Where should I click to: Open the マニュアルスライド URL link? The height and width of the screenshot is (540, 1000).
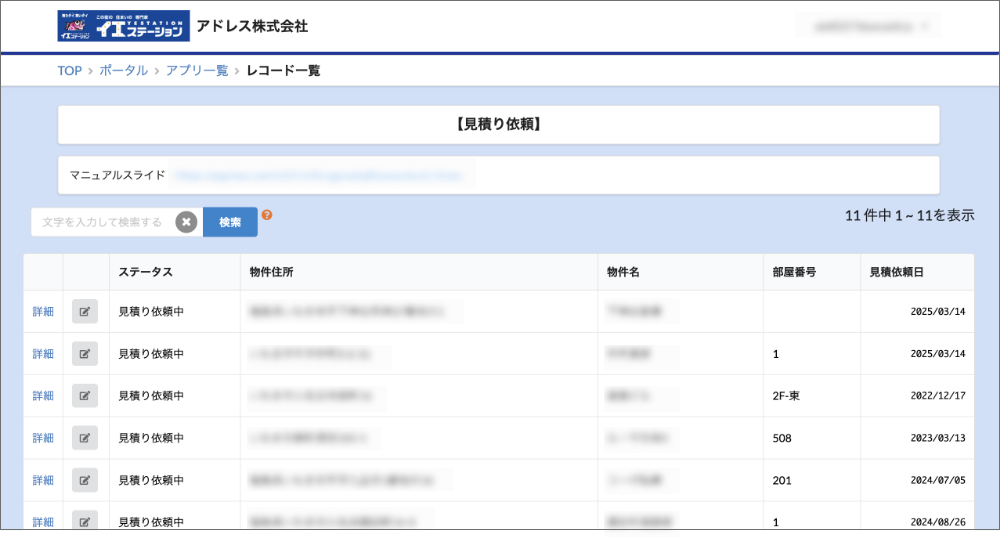pos(320,175)
